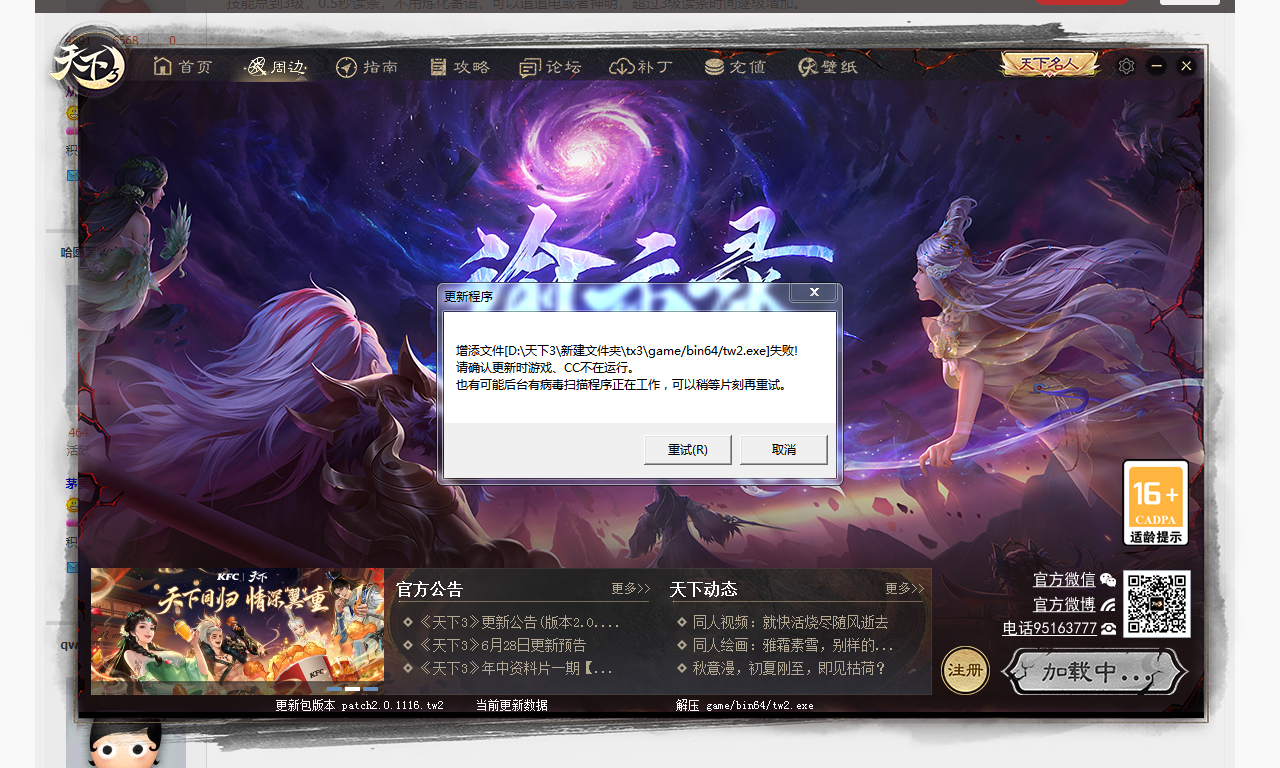
Task: Click the 更新包版本 patch2.0.1116.tw2 status text
Action: 359,705
